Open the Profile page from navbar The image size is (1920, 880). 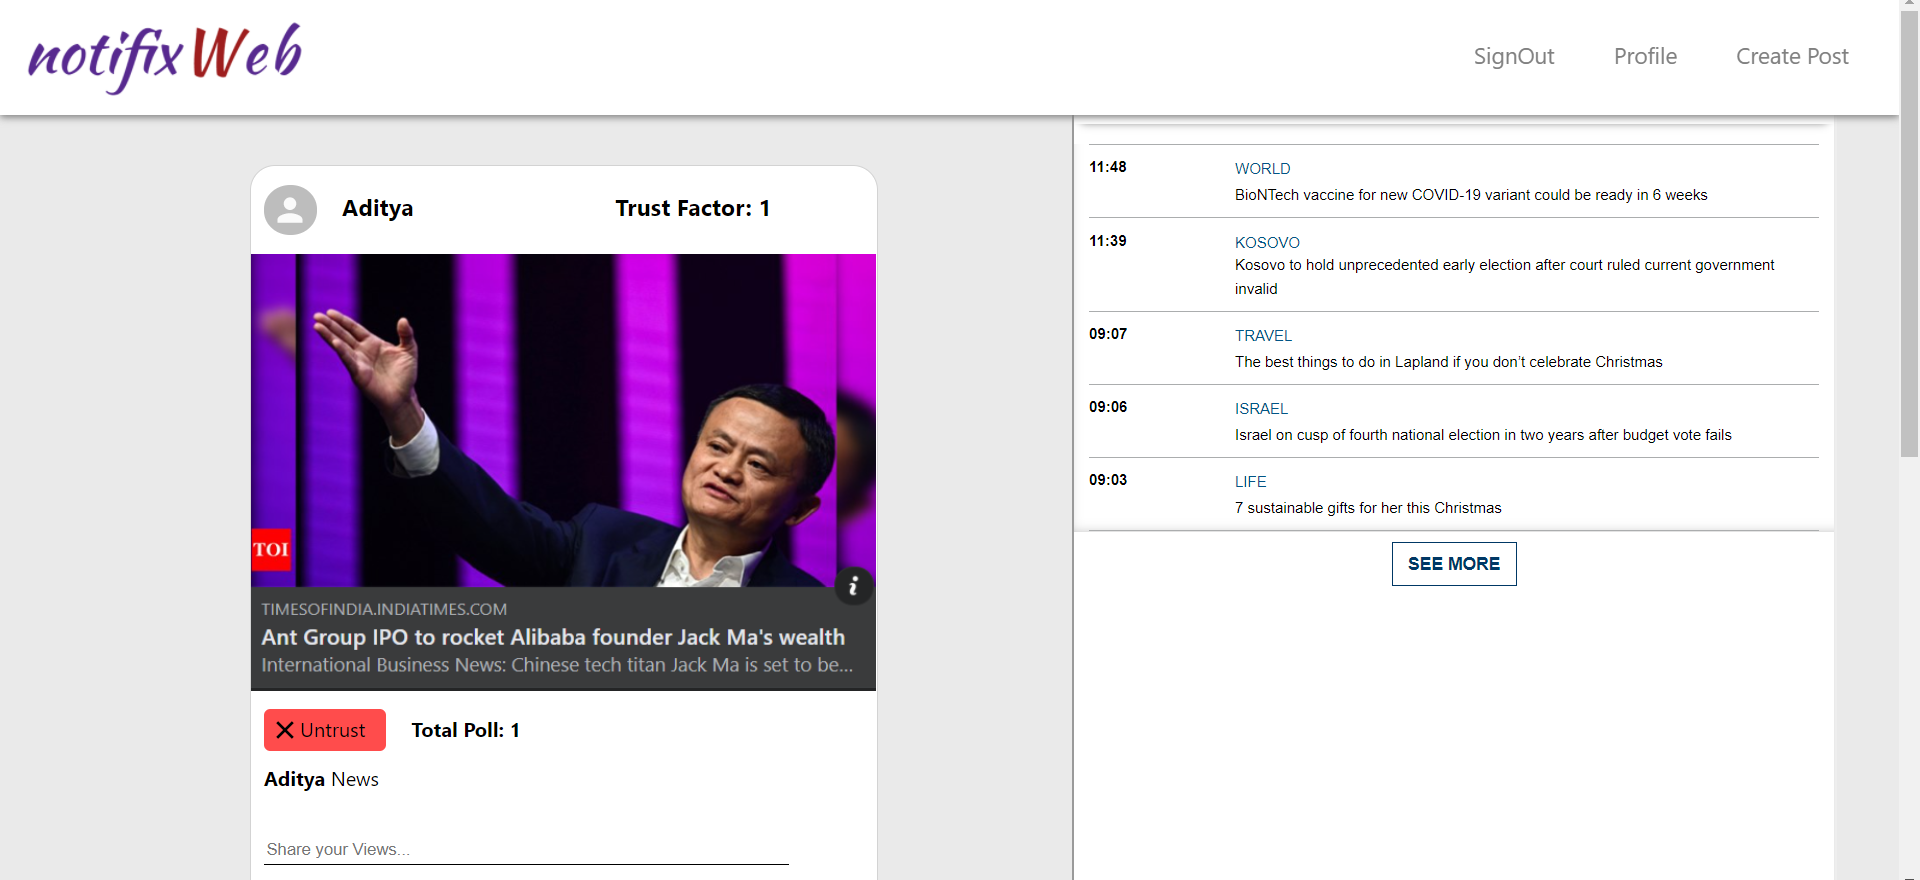coord(1645,57)
